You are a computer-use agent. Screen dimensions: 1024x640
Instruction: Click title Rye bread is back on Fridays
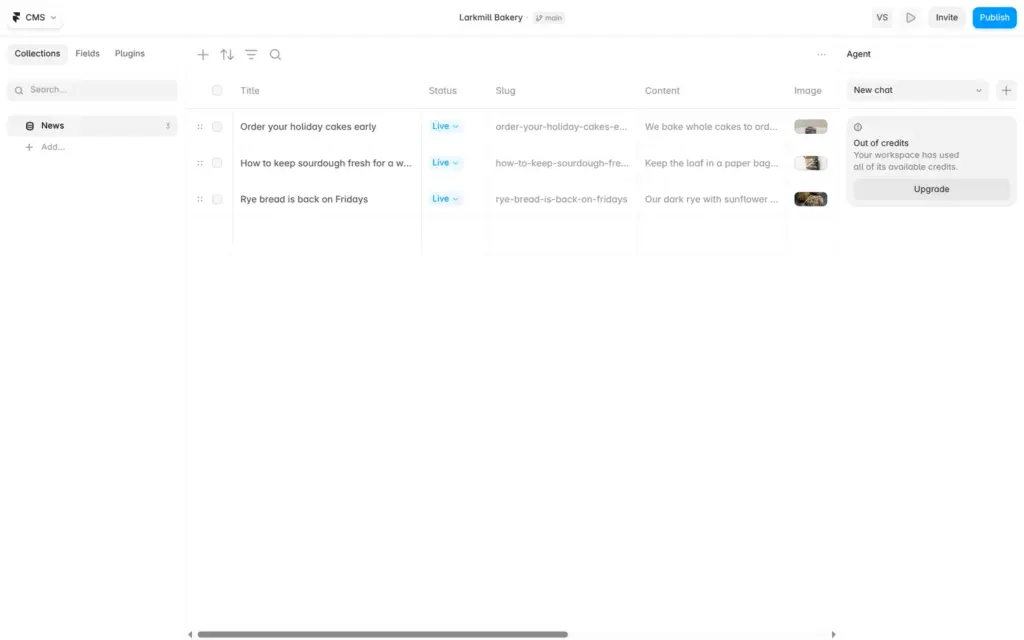[304, 199]
